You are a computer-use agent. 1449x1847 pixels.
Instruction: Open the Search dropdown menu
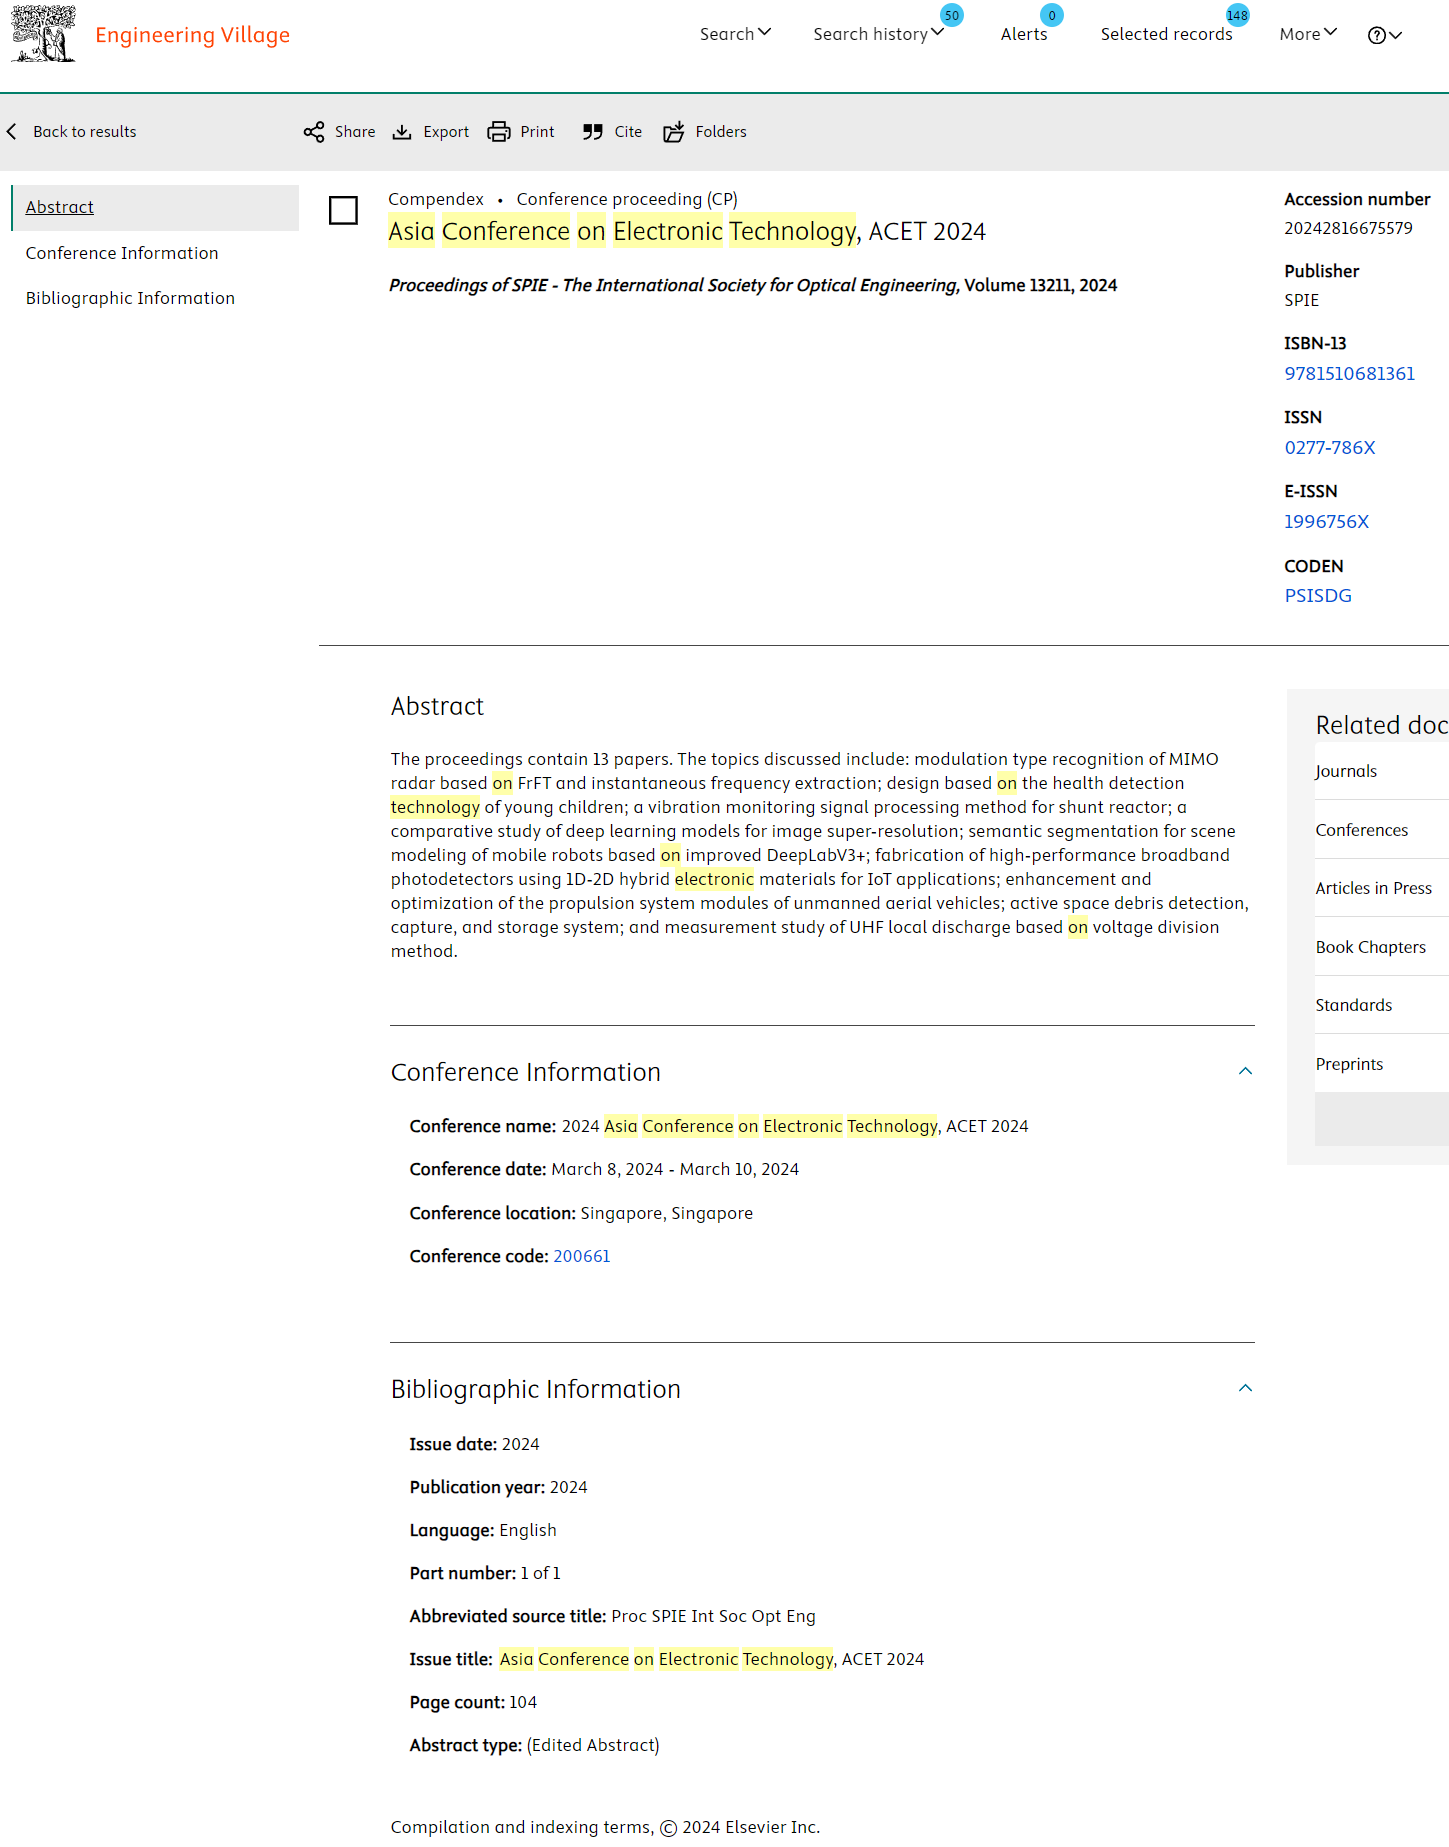click(x=735, y=34)
